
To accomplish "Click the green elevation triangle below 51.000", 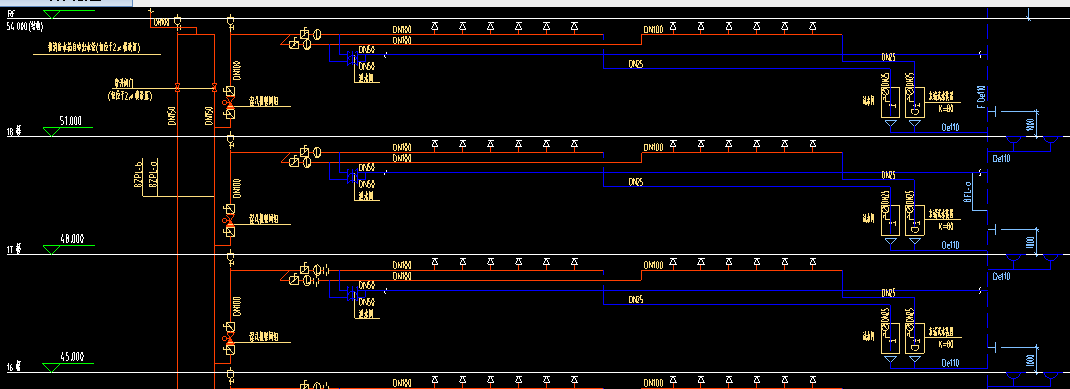I will 52,132.
